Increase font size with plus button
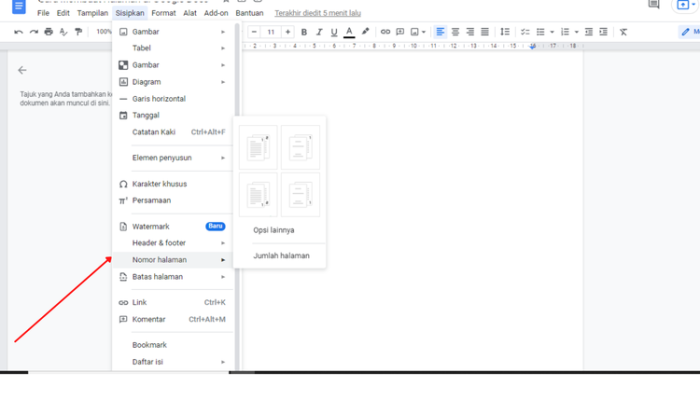This screenshot has height=400, width=700. [288, 32]
